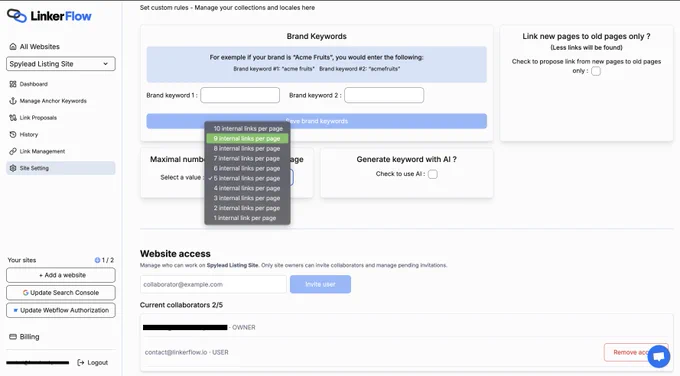Select 8 internal links per page

click(x=247, y=148)
